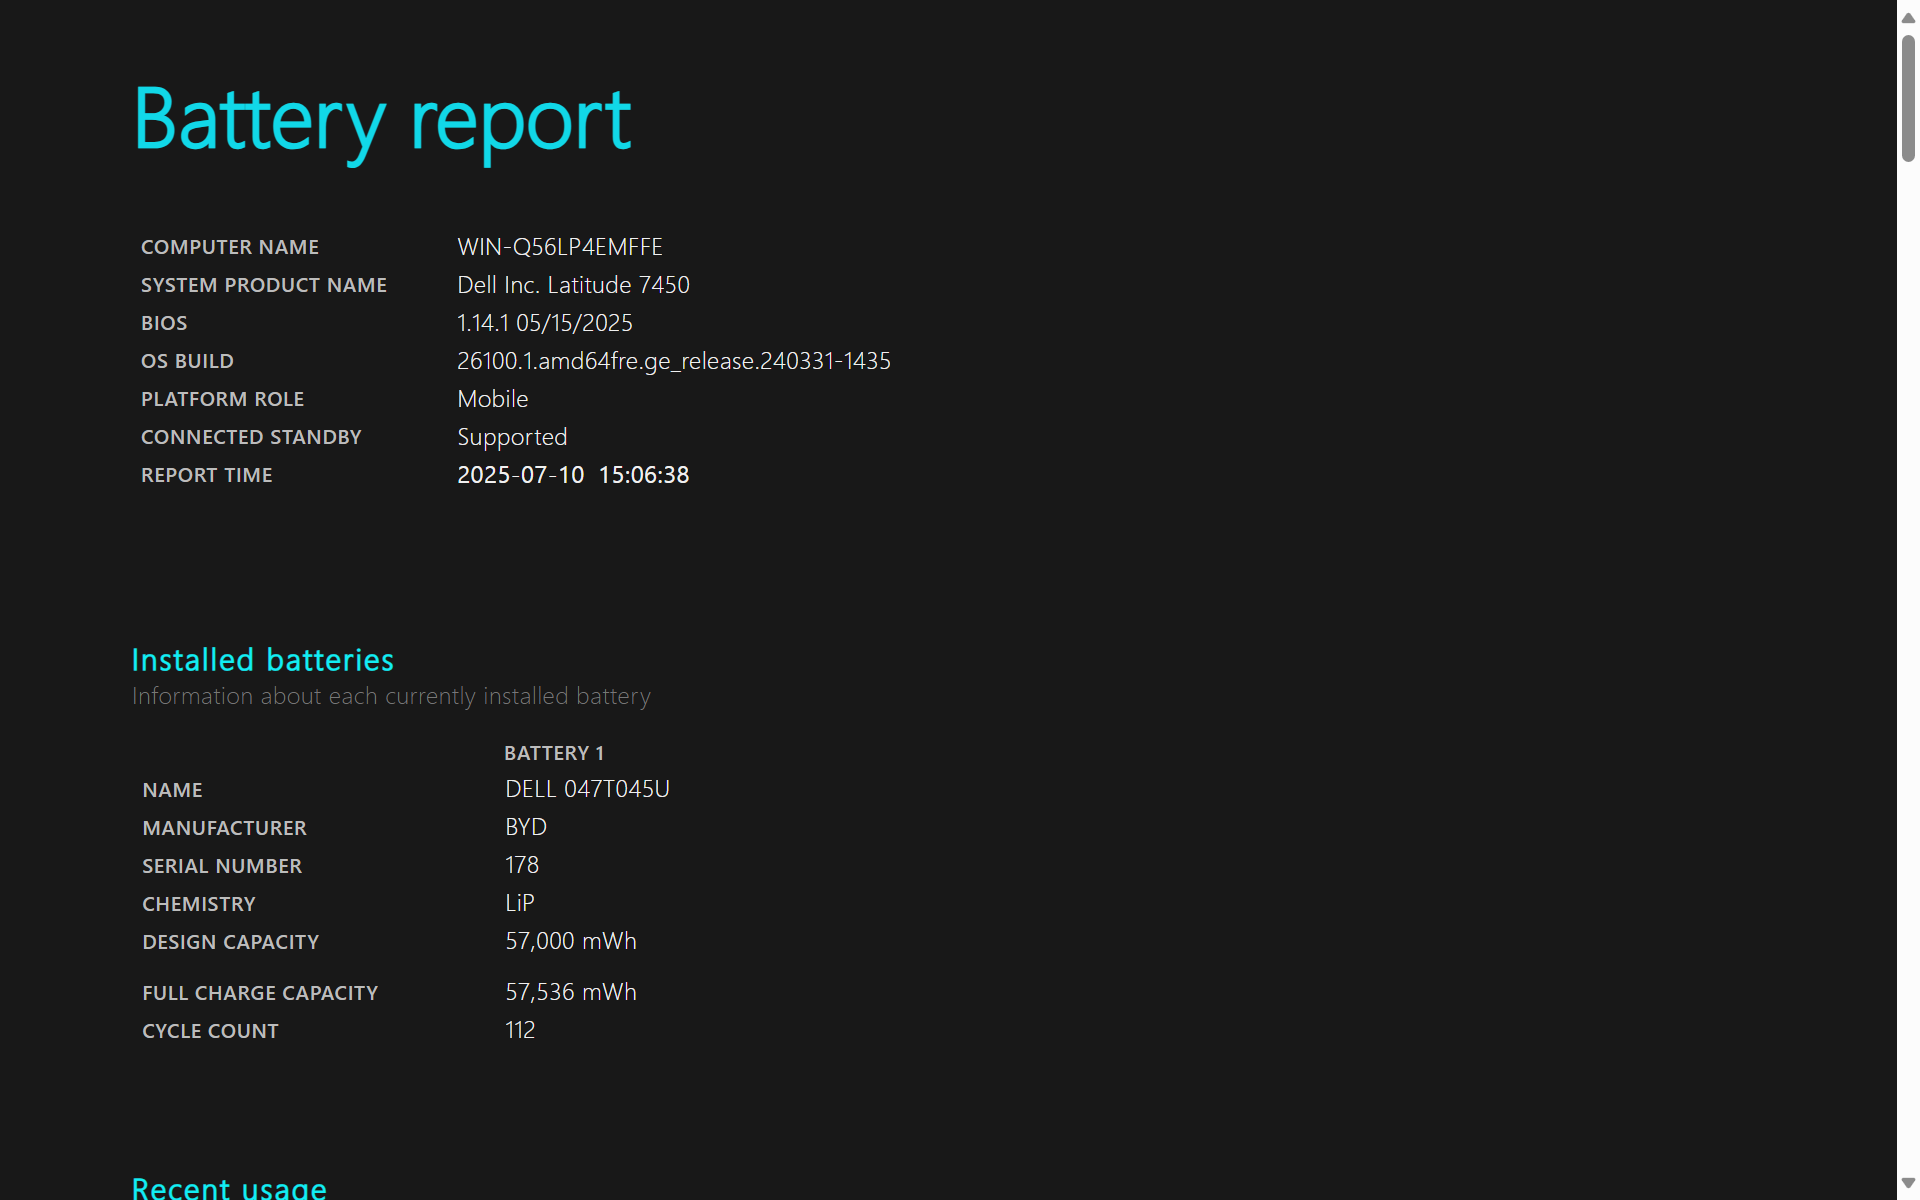Viewport: 1920px width, 1200px height.
Task: Click the Recent usage heading
Action: coord(229,1187)
